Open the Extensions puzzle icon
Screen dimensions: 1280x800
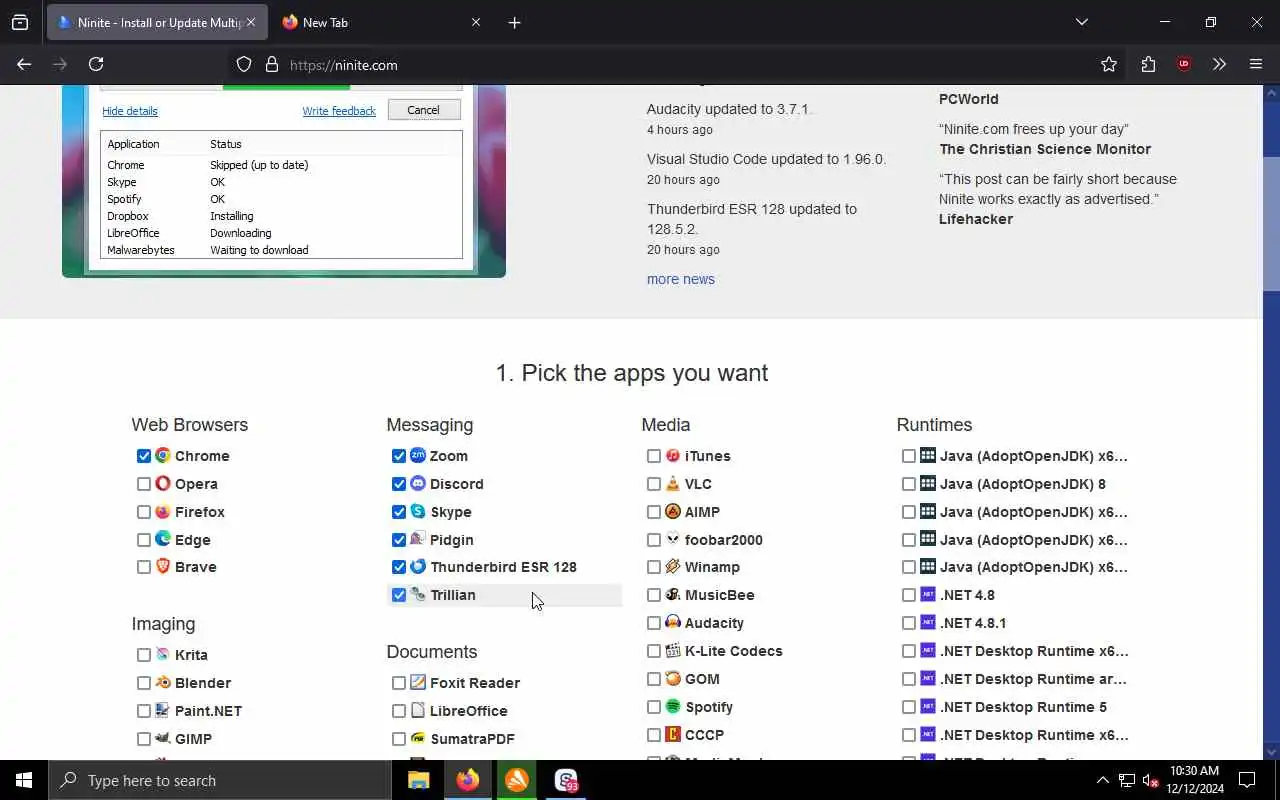pyautogui.click(x=1148, y=64)
